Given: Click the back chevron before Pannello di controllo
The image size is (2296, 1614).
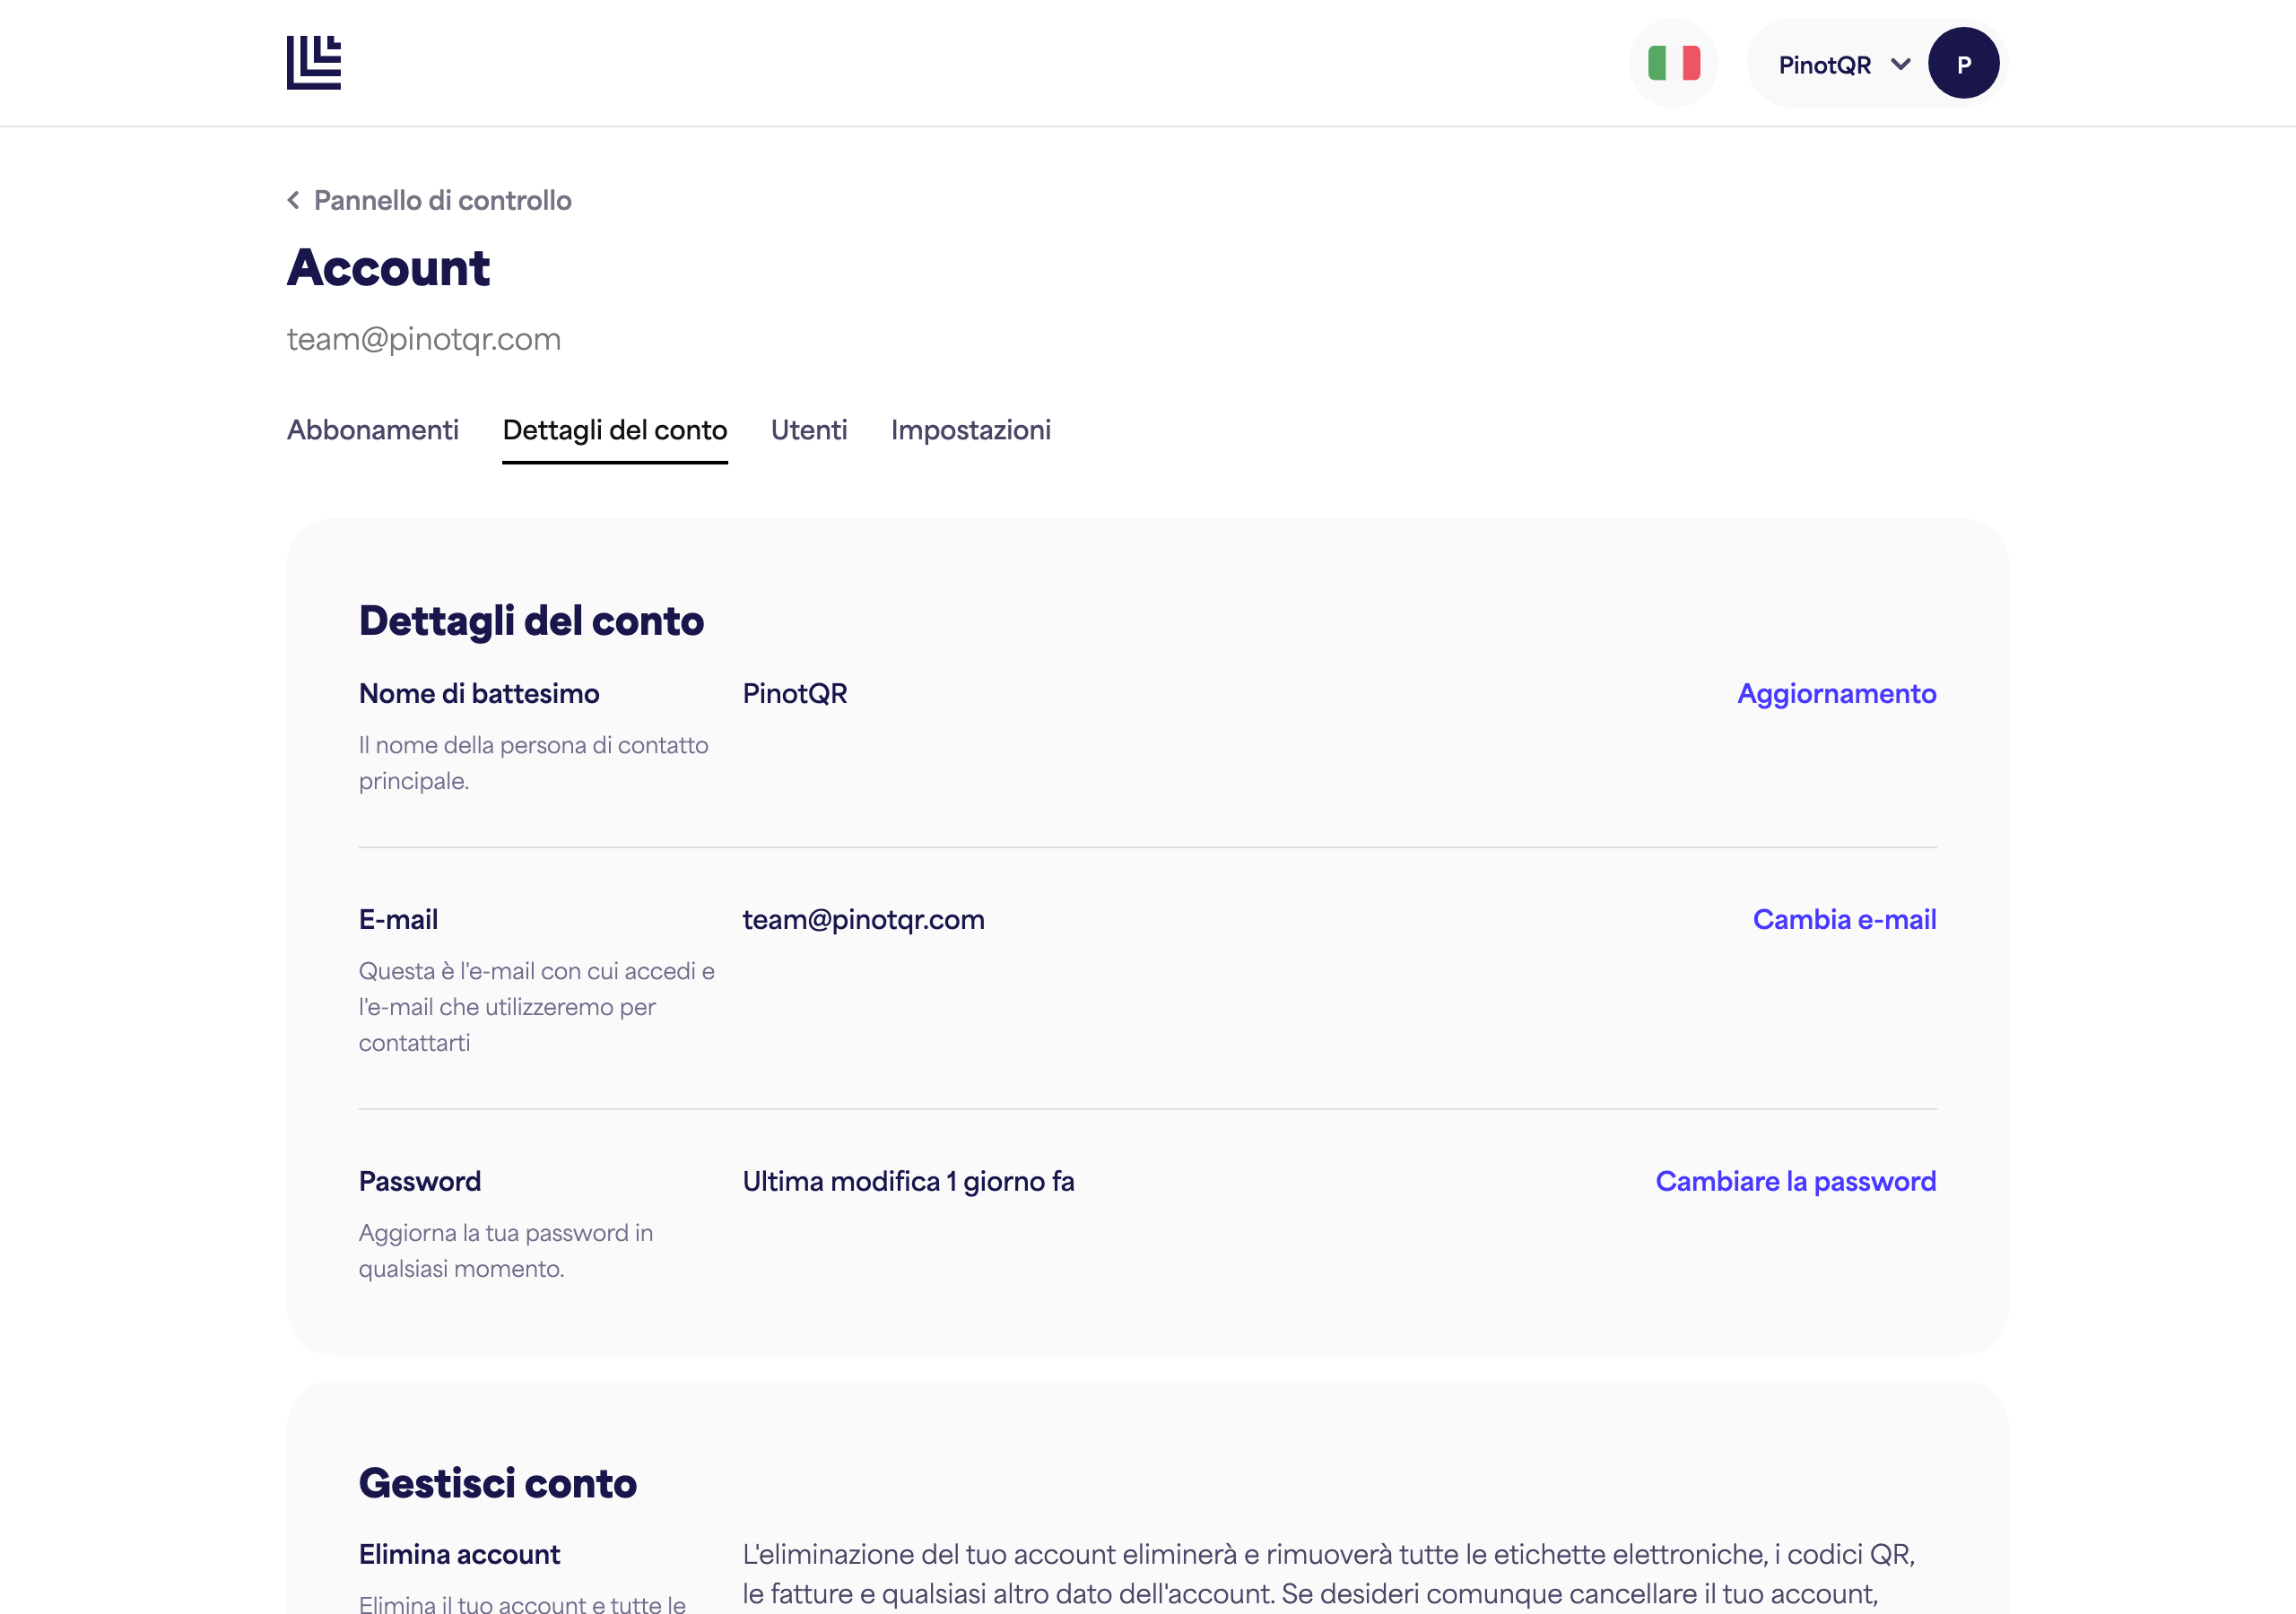Looking at the screenshot, I should 293,200.
